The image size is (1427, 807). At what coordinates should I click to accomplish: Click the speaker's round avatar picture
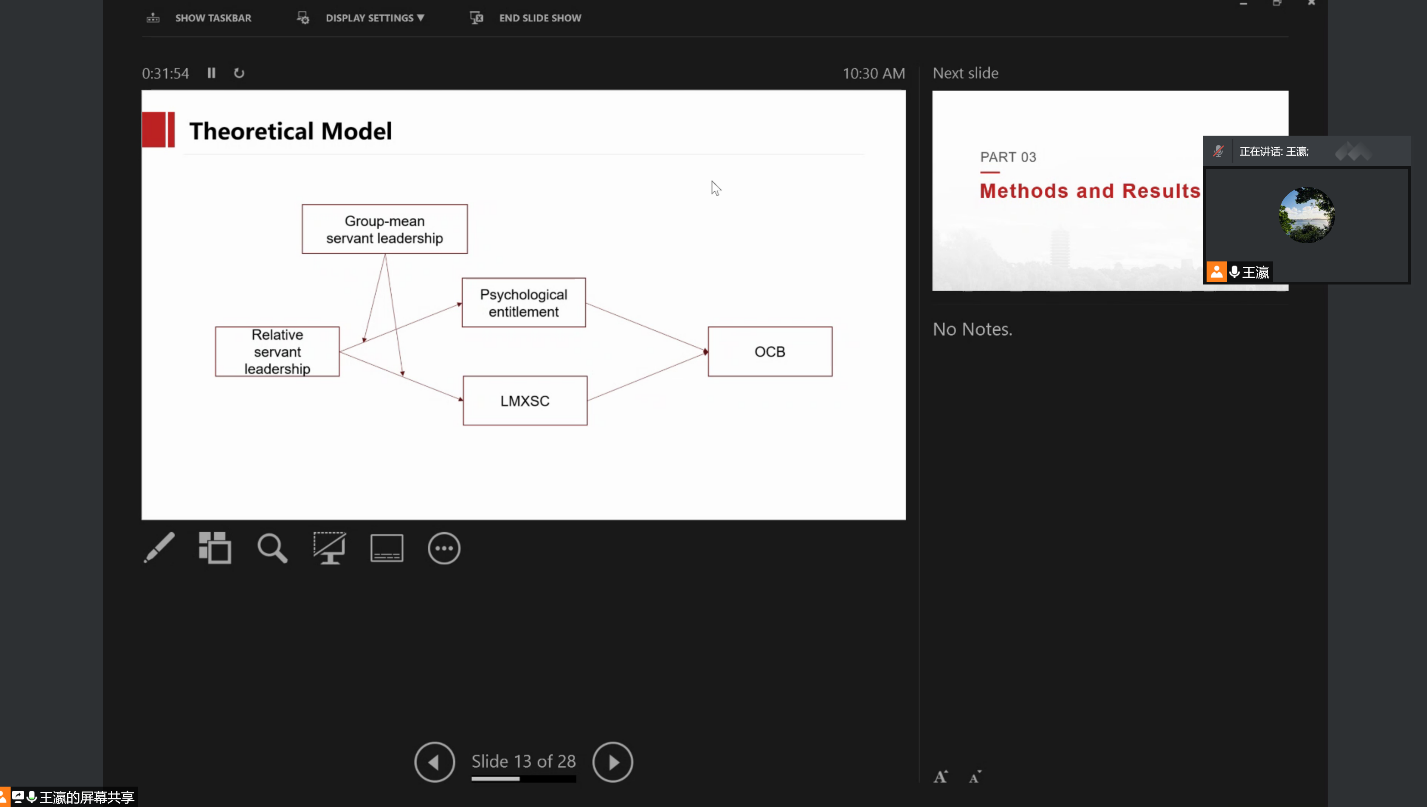(x=1306, y=215)
